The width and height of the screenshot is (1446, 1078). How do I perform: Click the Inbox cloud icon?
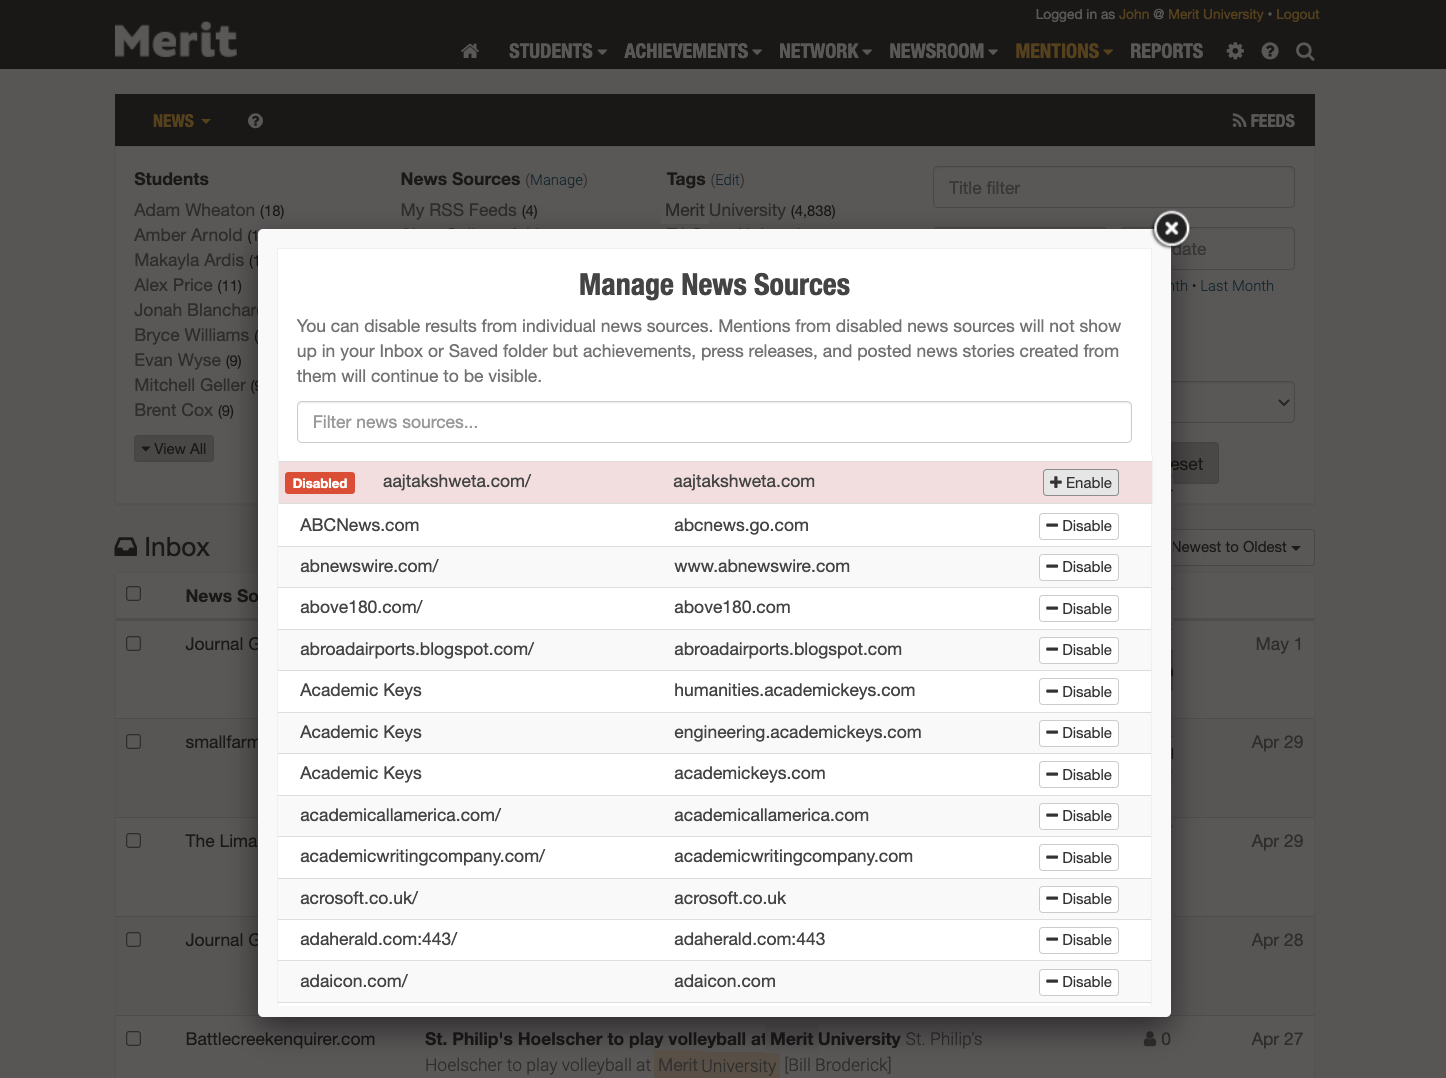[x=124, y=545]
